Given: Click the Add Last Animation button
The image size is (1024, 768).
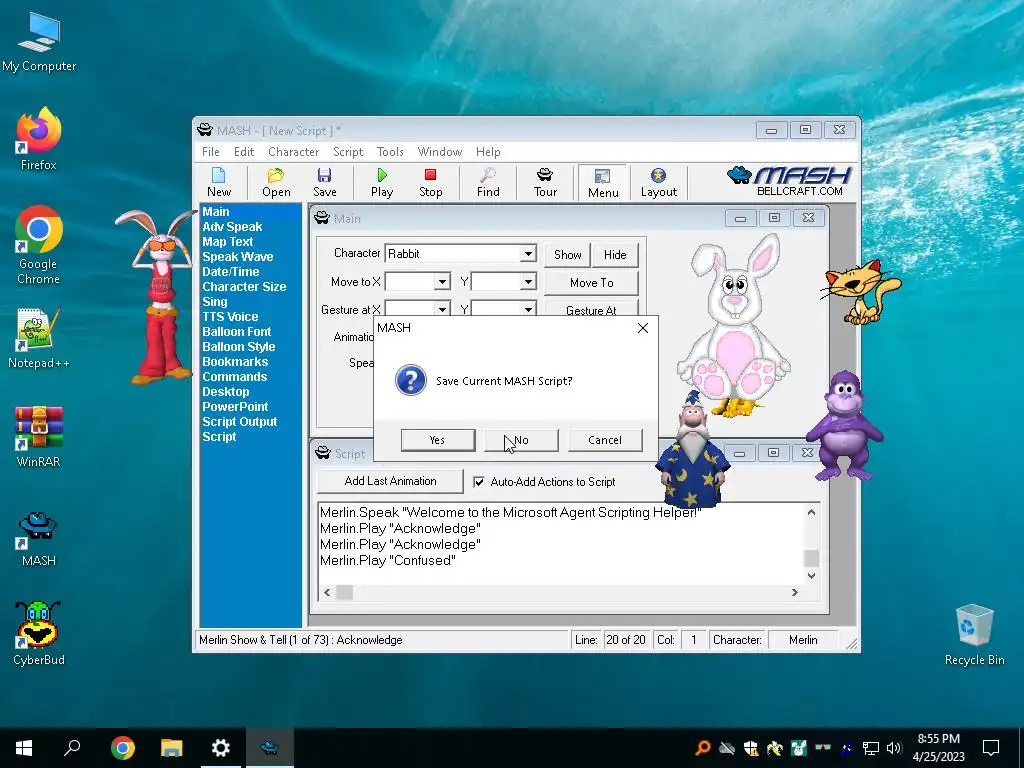Looking at the screenshot, I should pos(390,481).
